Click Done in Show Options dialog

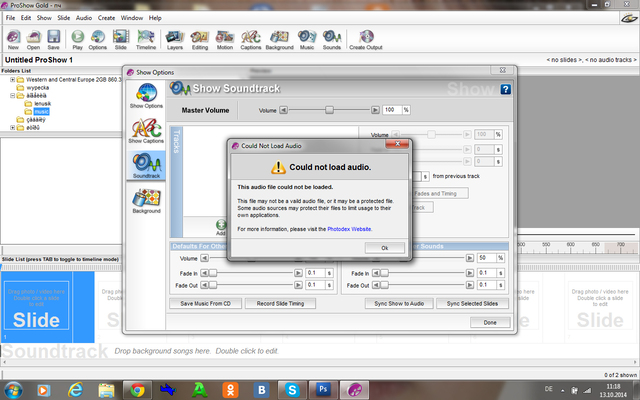click(x=490, y=322)
